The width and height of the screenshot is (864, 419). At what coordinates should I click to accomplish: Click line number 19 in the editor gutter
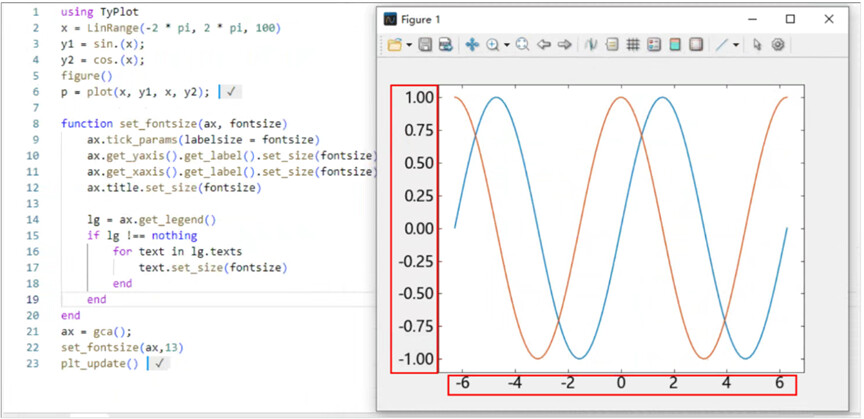(33, 299)
